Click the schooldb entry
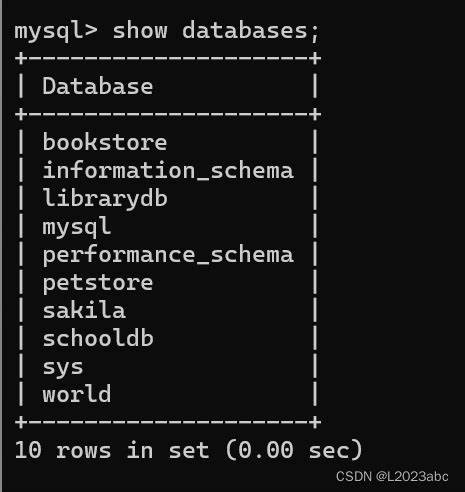The width and height of the screenshot is (465, 492). pyautogui.click(x=98, y=338)
